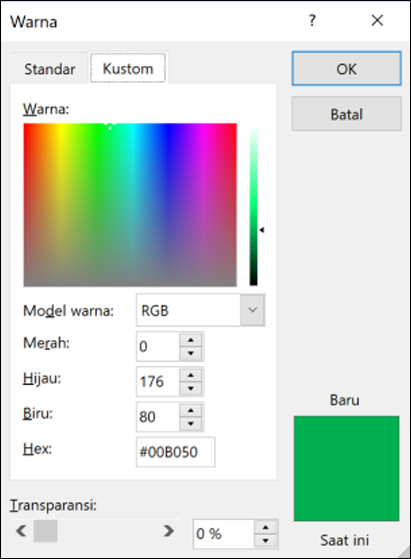Switch to the Standar tab
Viewport: 411px width, 559px height.
click(x=50, y=69)
